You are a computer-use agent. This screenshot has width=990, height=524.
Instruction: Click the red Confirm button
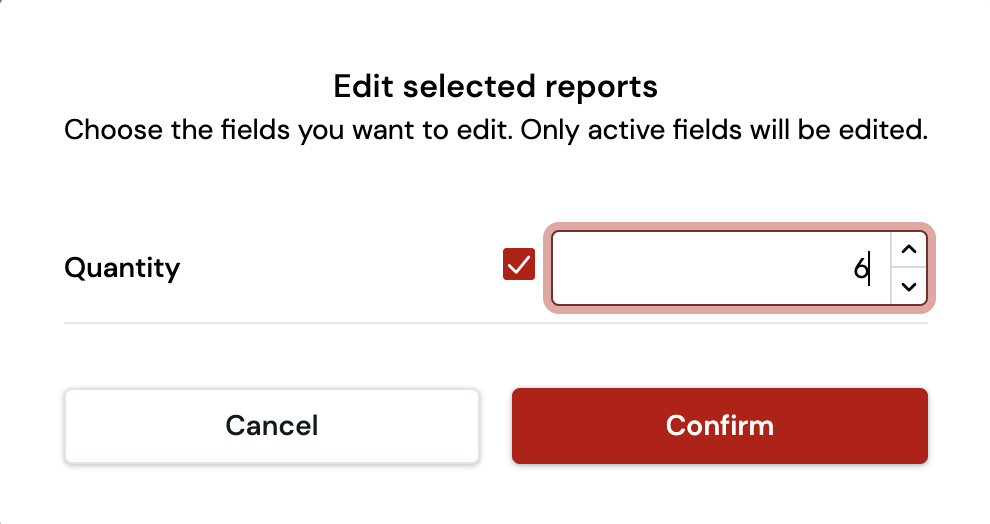(x=719, y=426)
